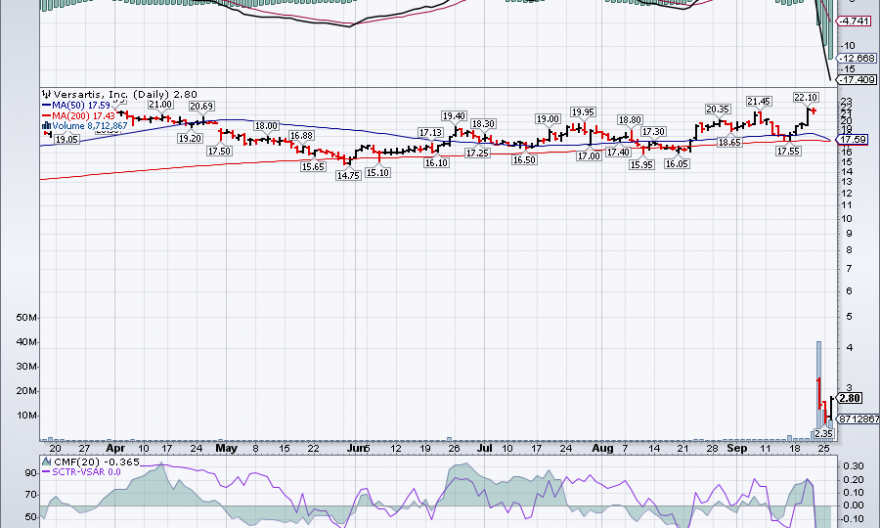Screen dimensions: 880x528
Task: Click the MA(200) 17.43 legend label
Action: pyautogui.click(x=85, y=116)
